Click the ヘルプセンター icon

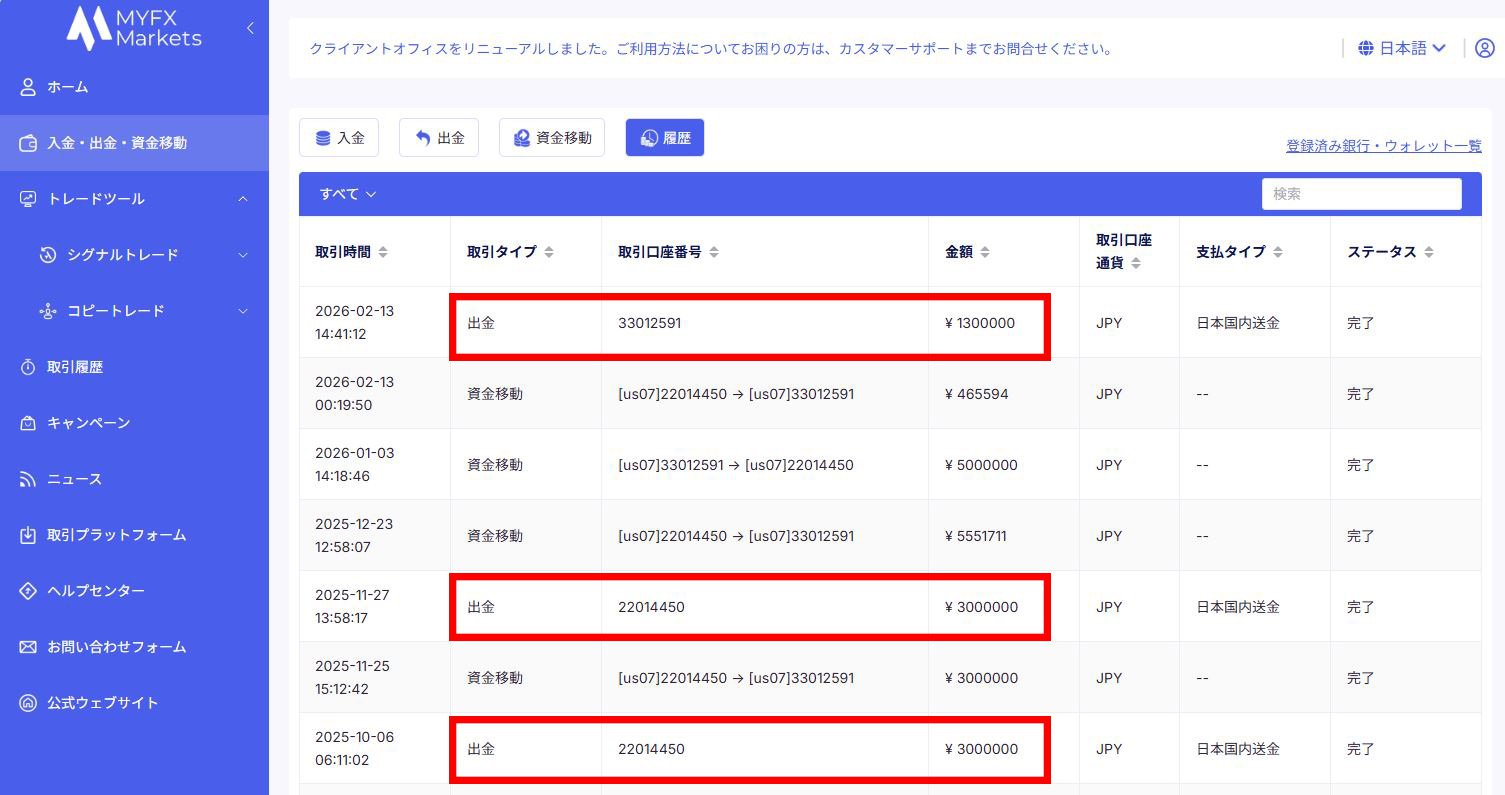(28, 591)
